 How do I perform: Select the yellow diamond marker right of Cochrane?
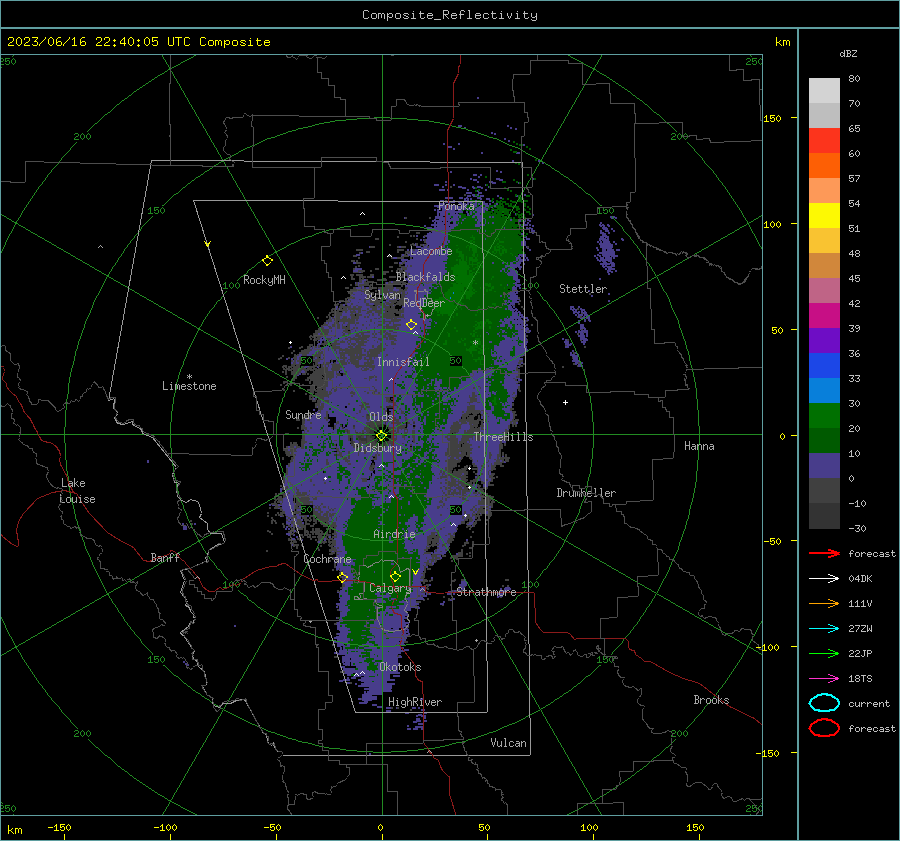[343, 577]
